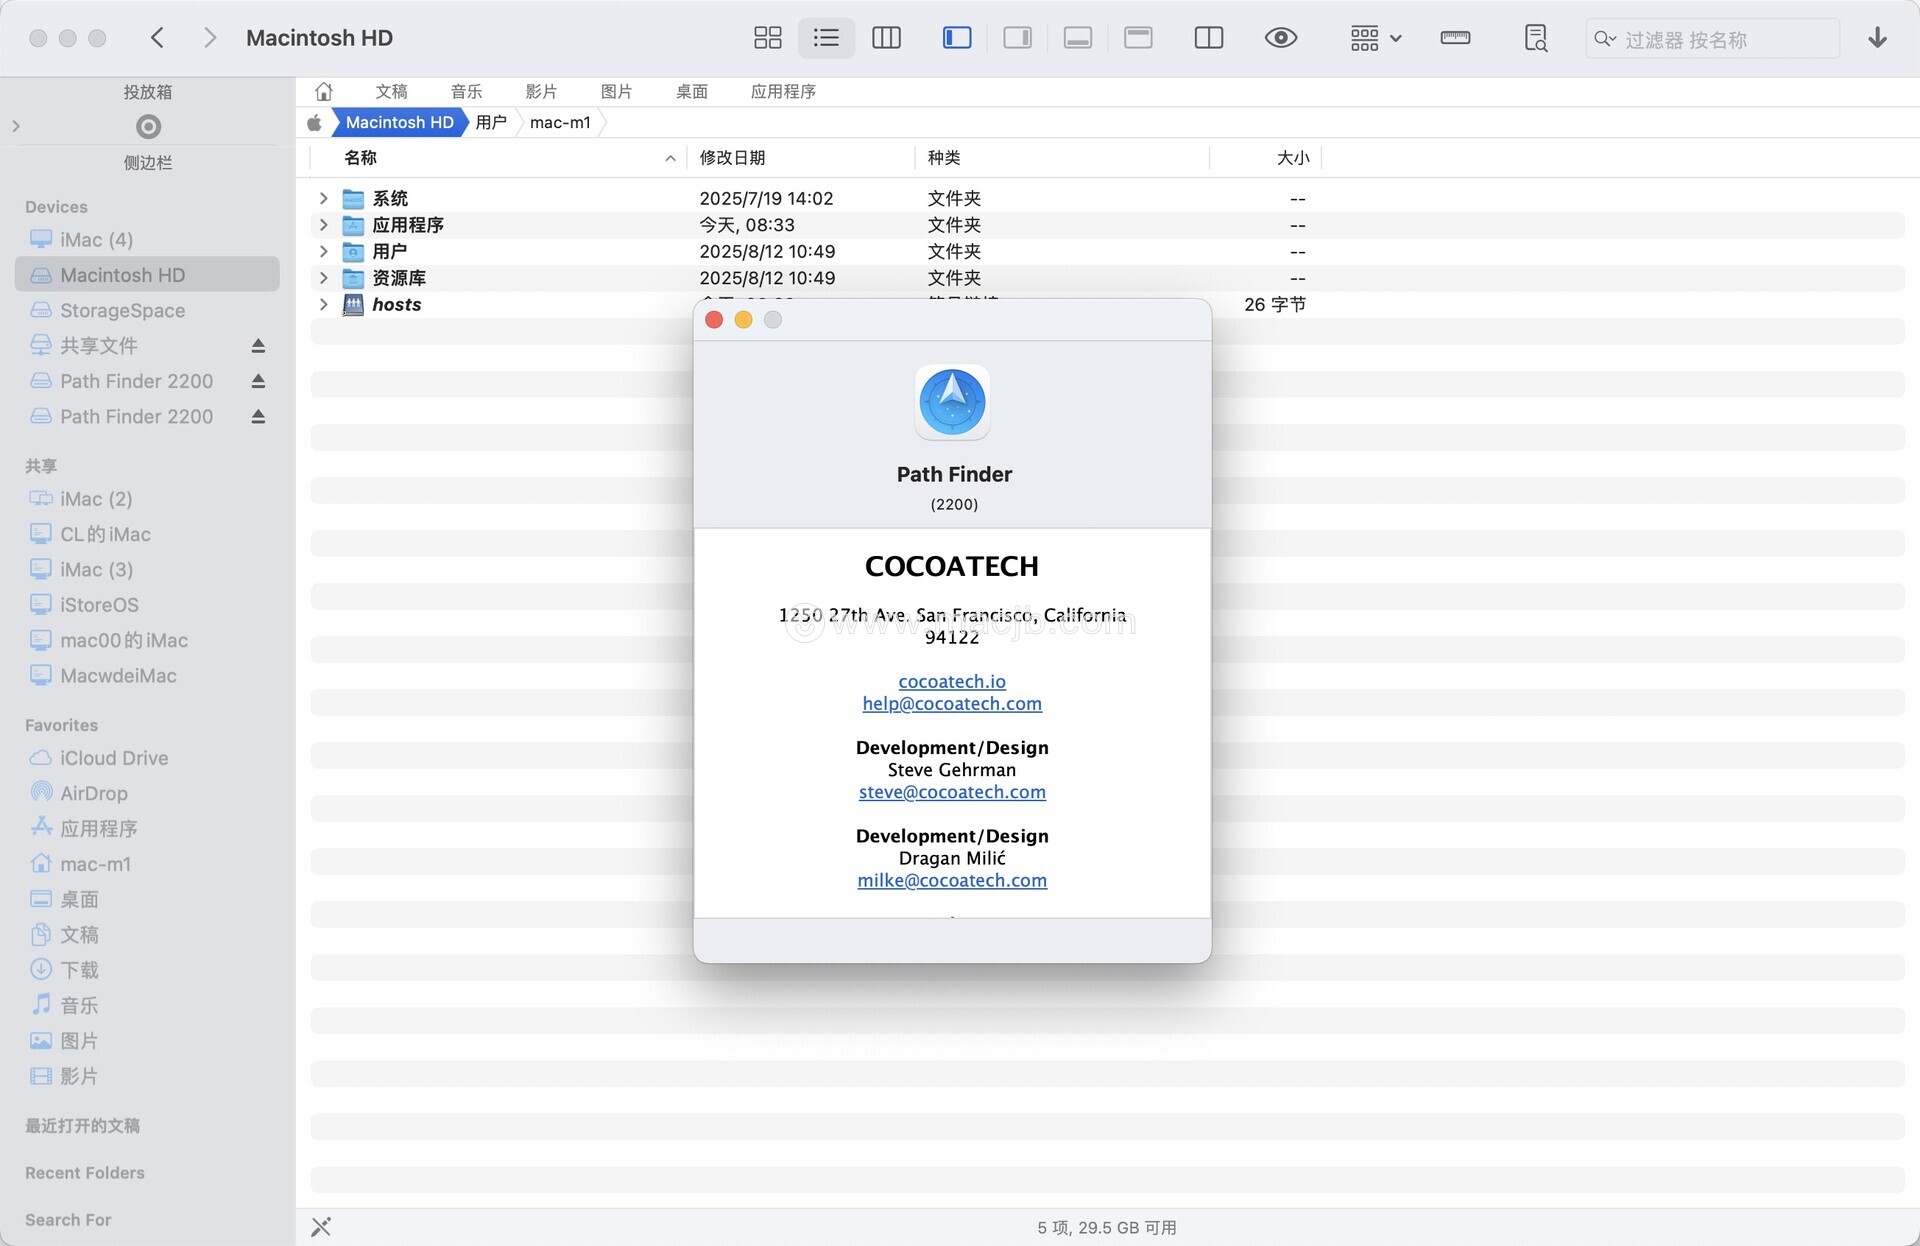Toggle the left sidebar panel
1920x1246 pixels.
957,38
